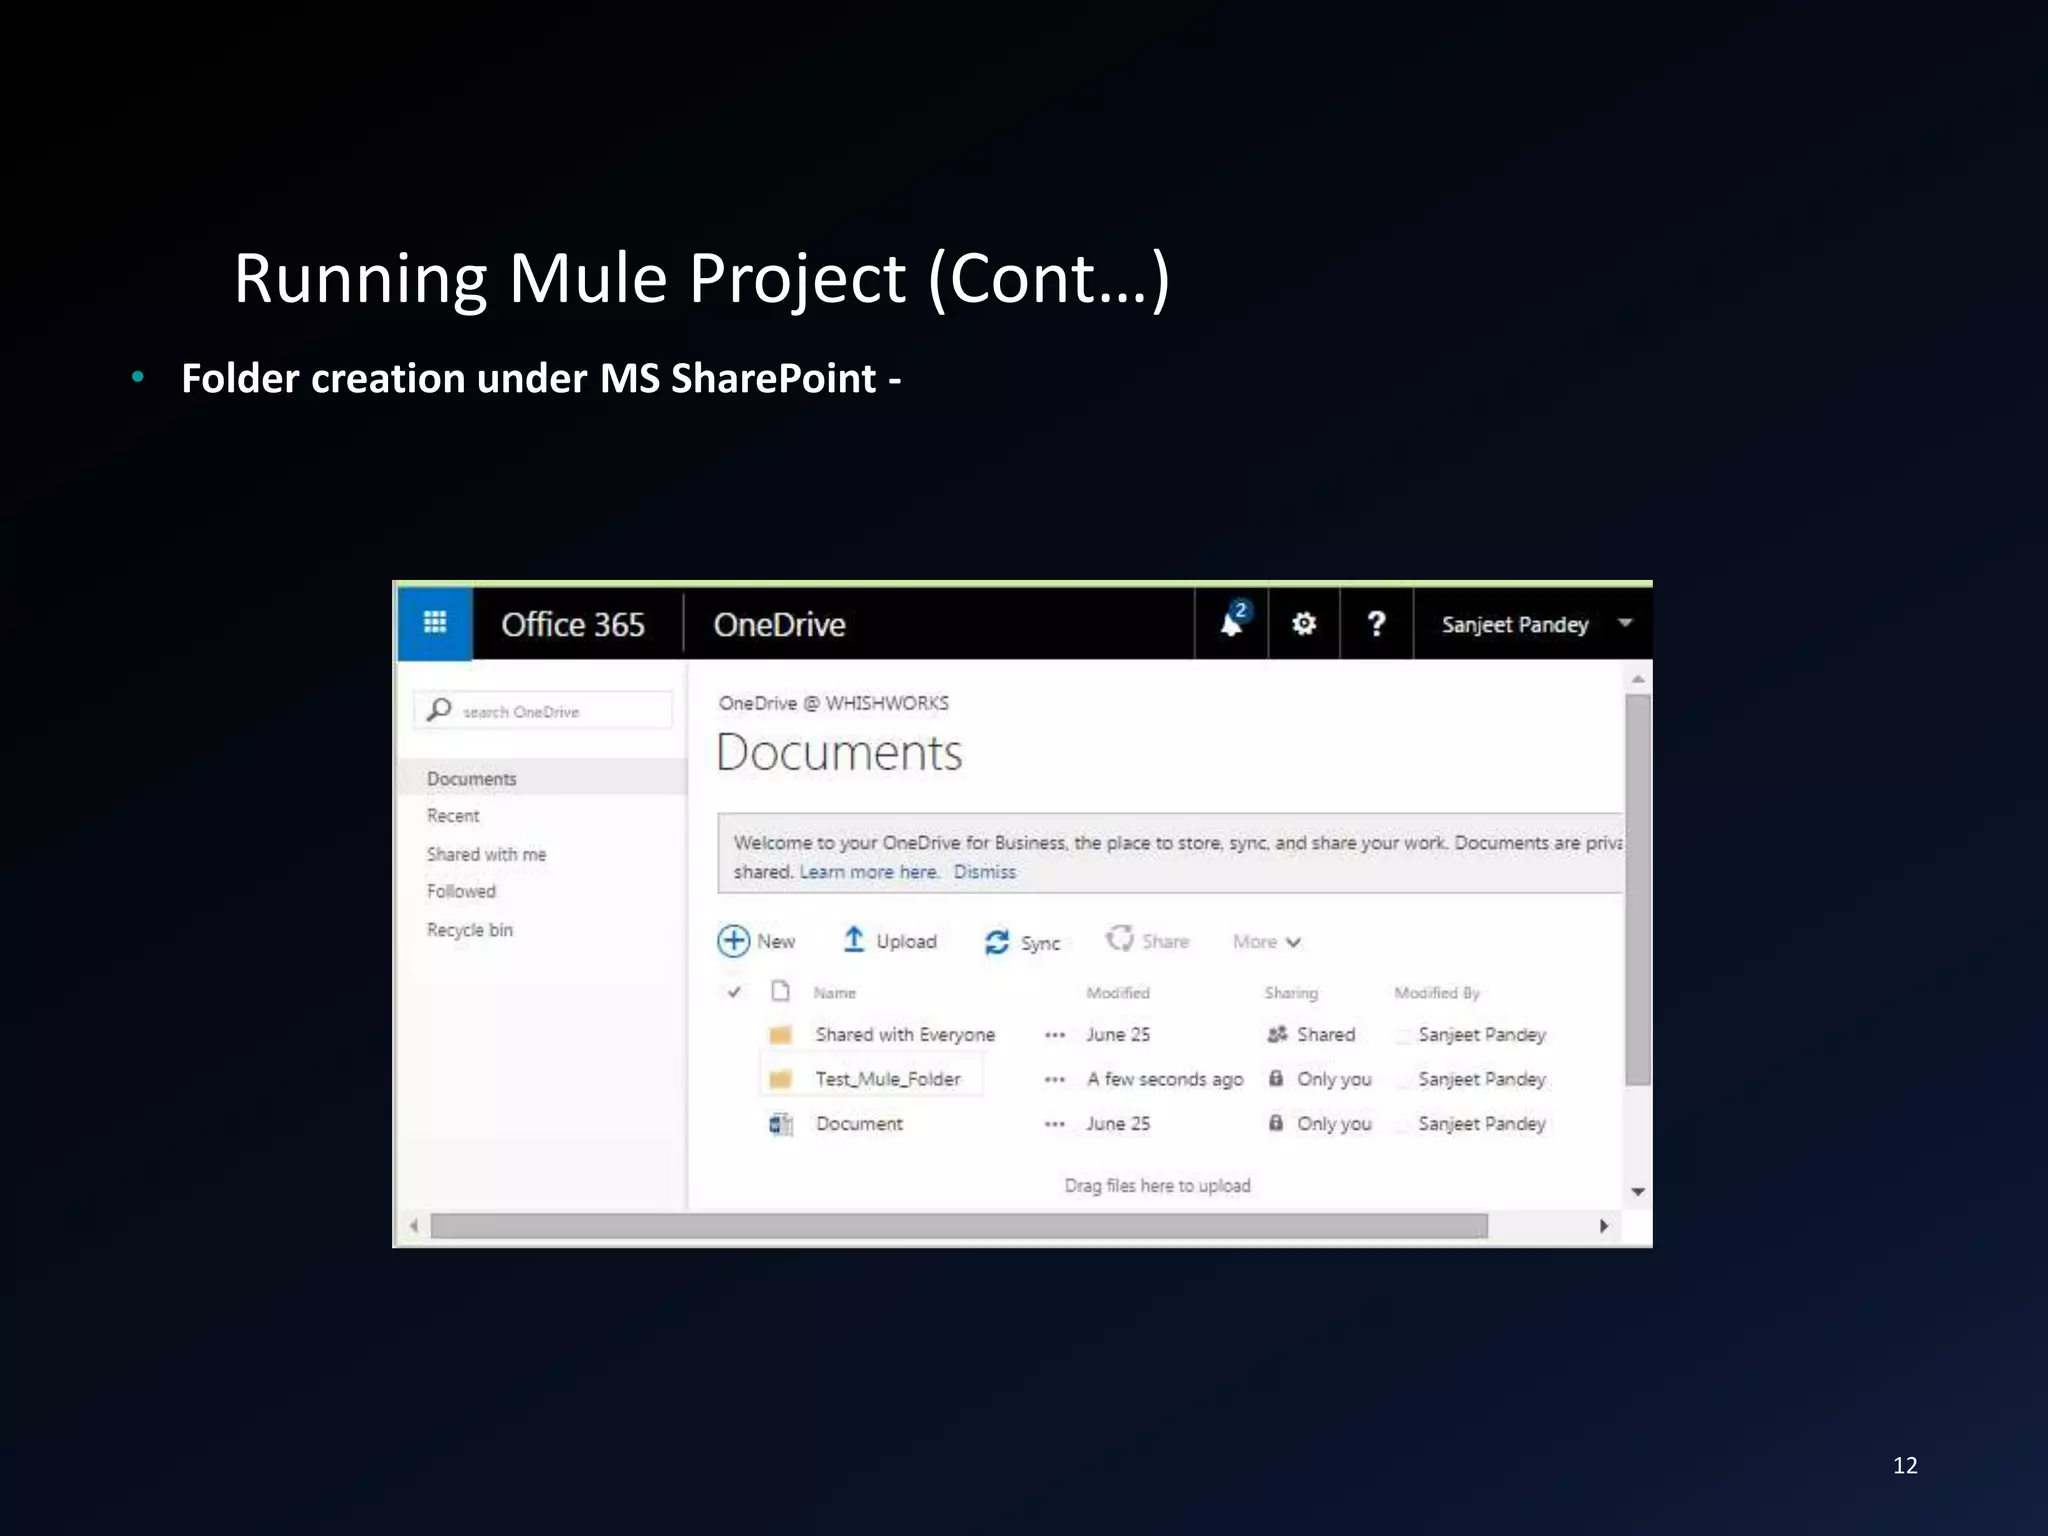Click the lock icon for Test_Mule_Folder
The height and width of the screenshot is (1536, 2048).
click(1276, 1078)
